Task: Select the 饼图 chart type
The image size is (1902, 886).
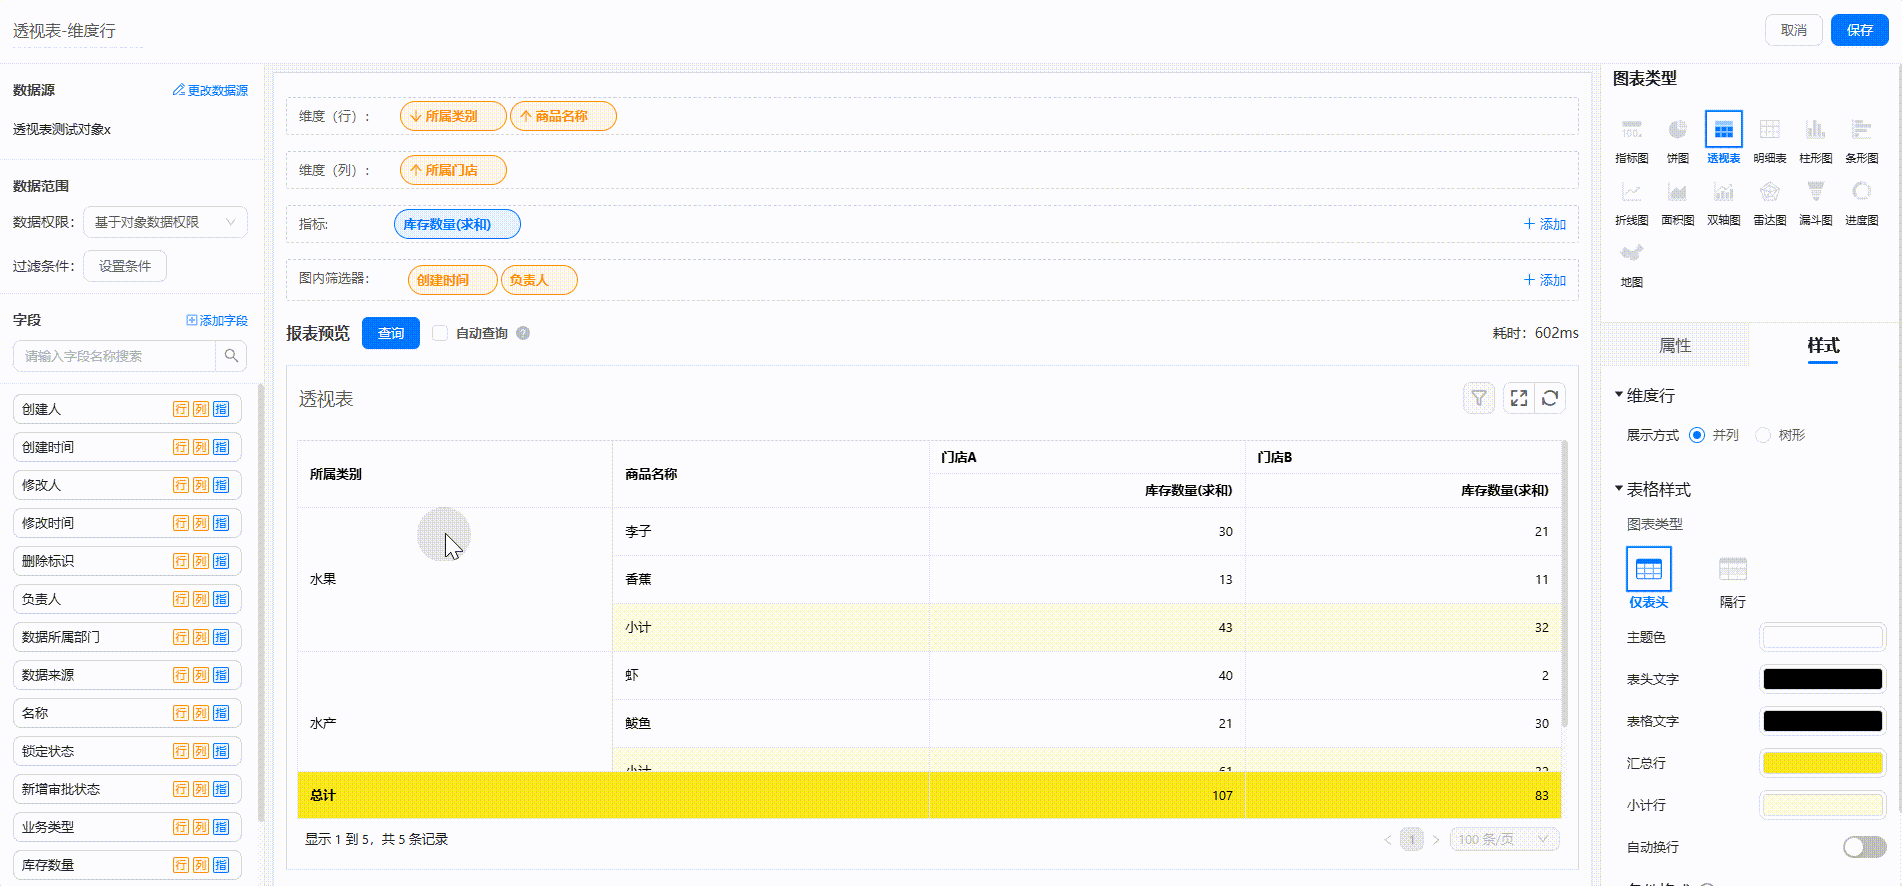Action: tap(1677, 139)
